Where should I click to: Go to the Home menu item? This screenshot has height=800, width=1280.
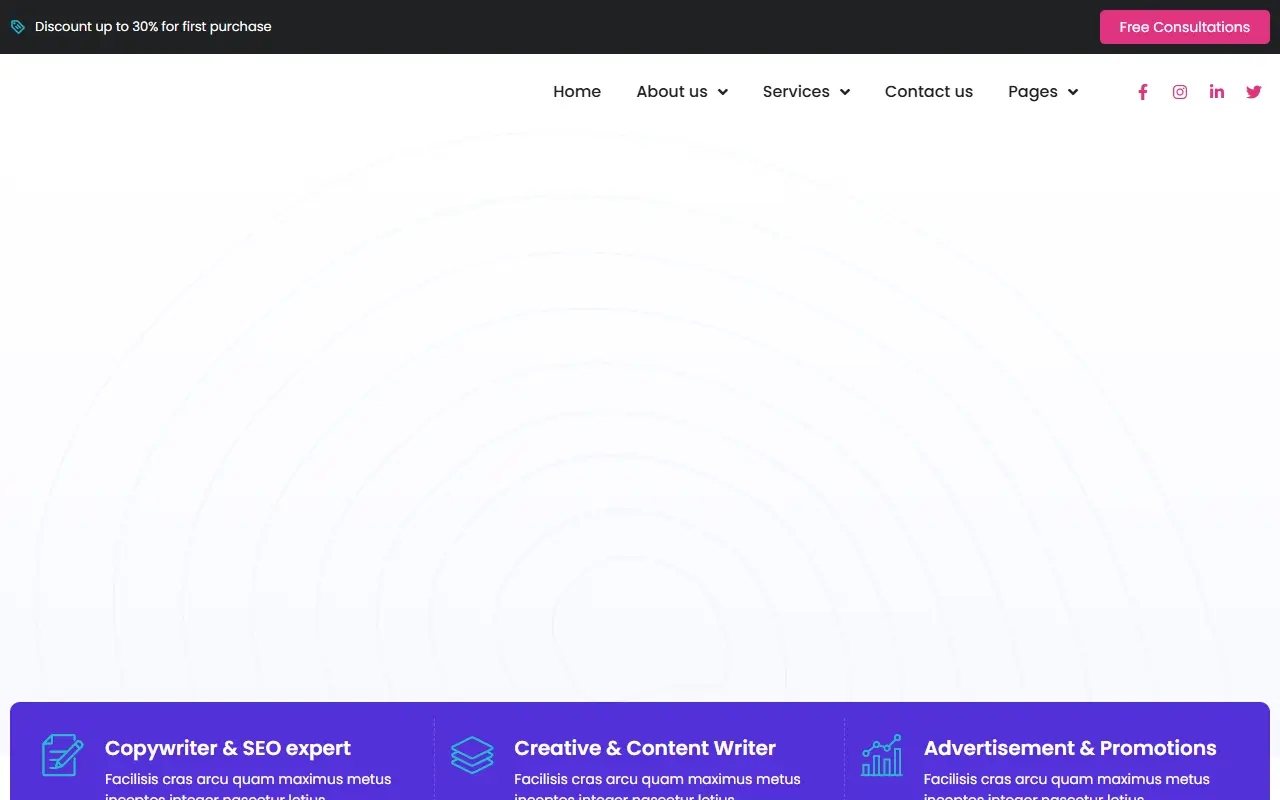tap(577, 91)
